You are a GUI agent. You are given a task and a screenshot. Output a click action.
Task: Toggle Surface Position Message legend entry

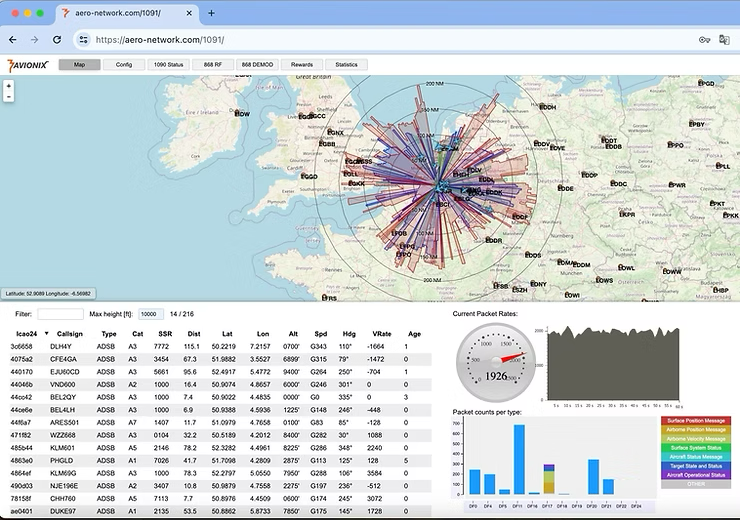[695, 420]
